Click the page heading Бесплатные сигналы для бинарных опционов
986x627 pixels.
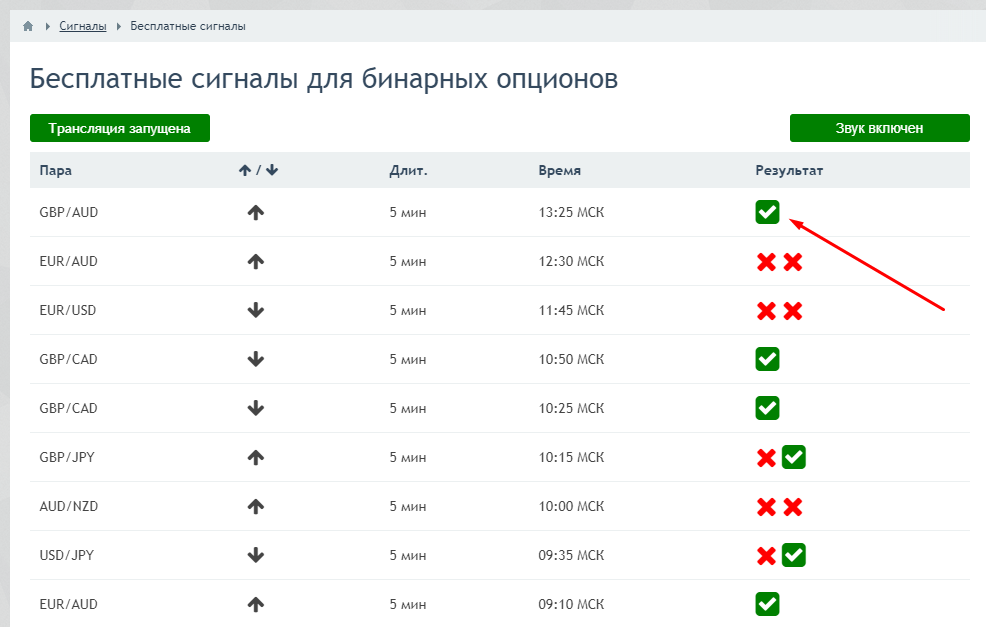coord(324,79)
